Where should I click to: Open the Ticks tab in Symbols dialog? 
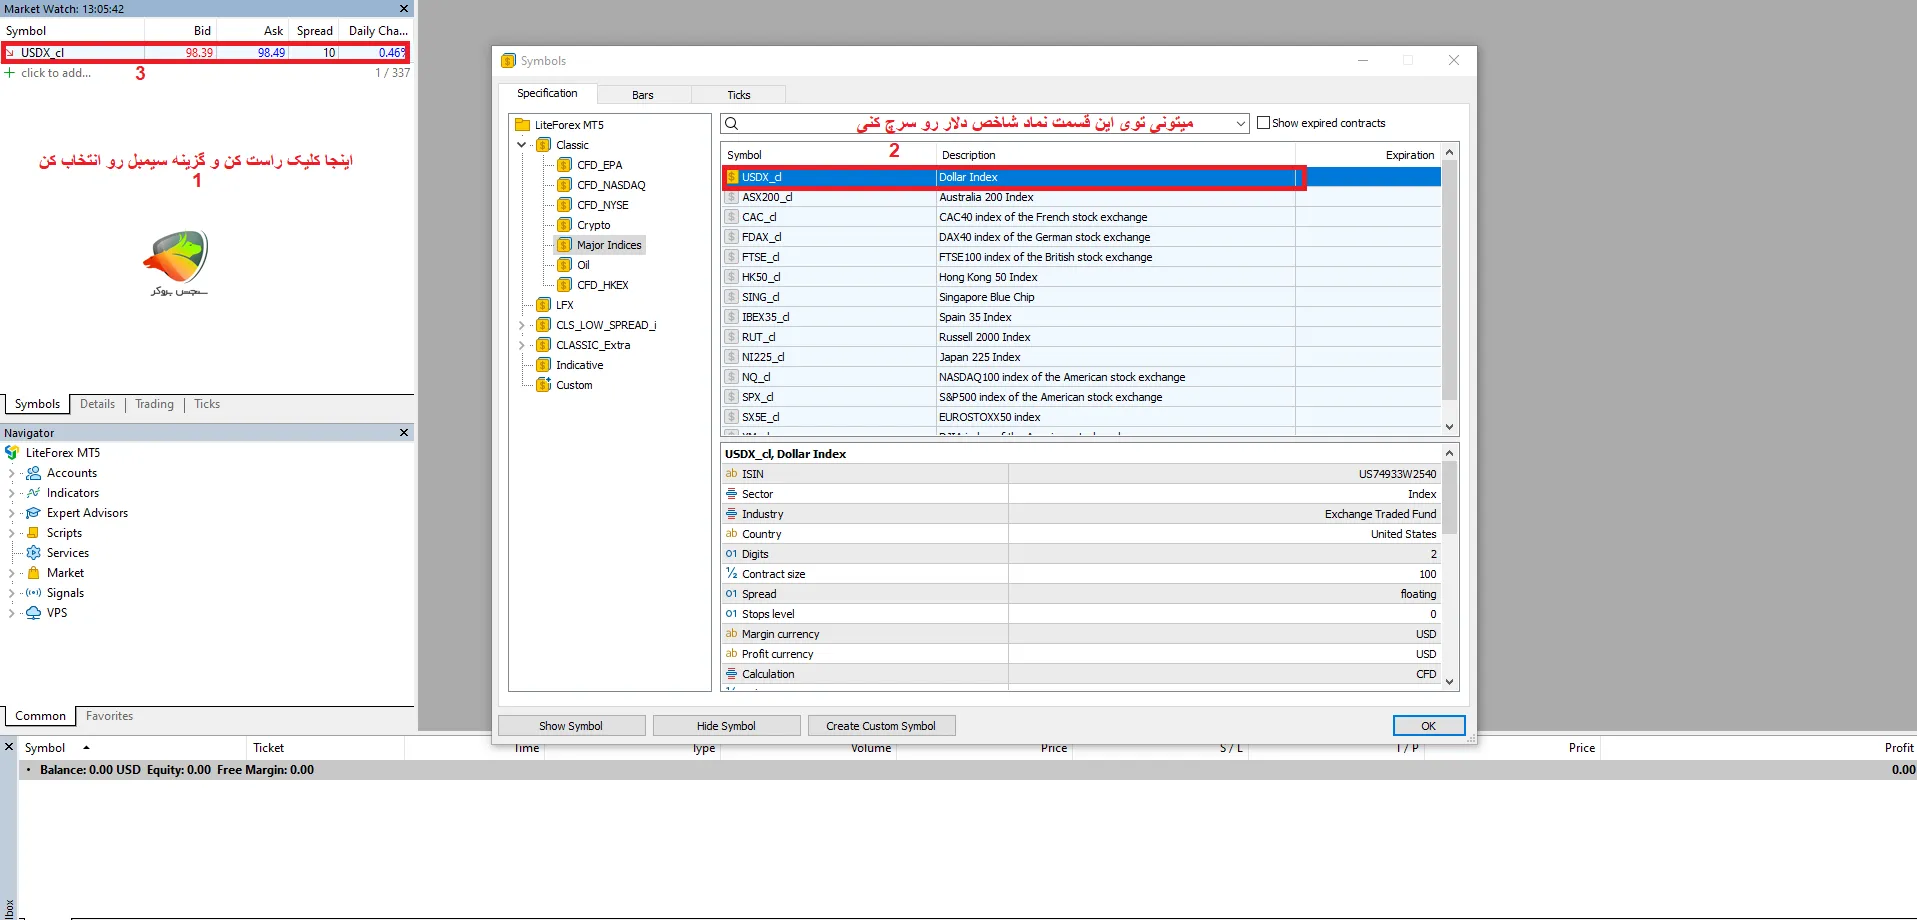tap(739, 95)
